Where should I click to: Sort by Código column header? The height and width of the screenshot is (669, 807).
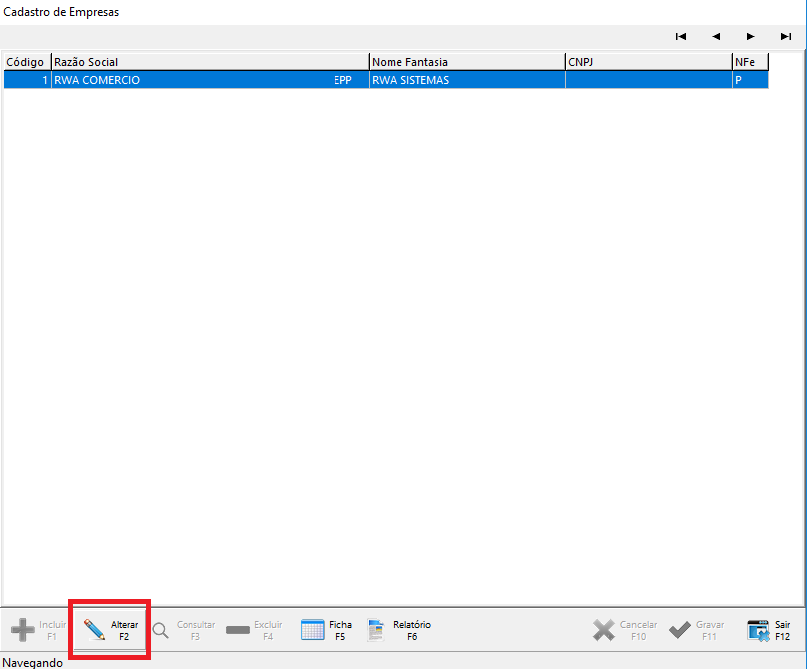(x=27, y=62)
